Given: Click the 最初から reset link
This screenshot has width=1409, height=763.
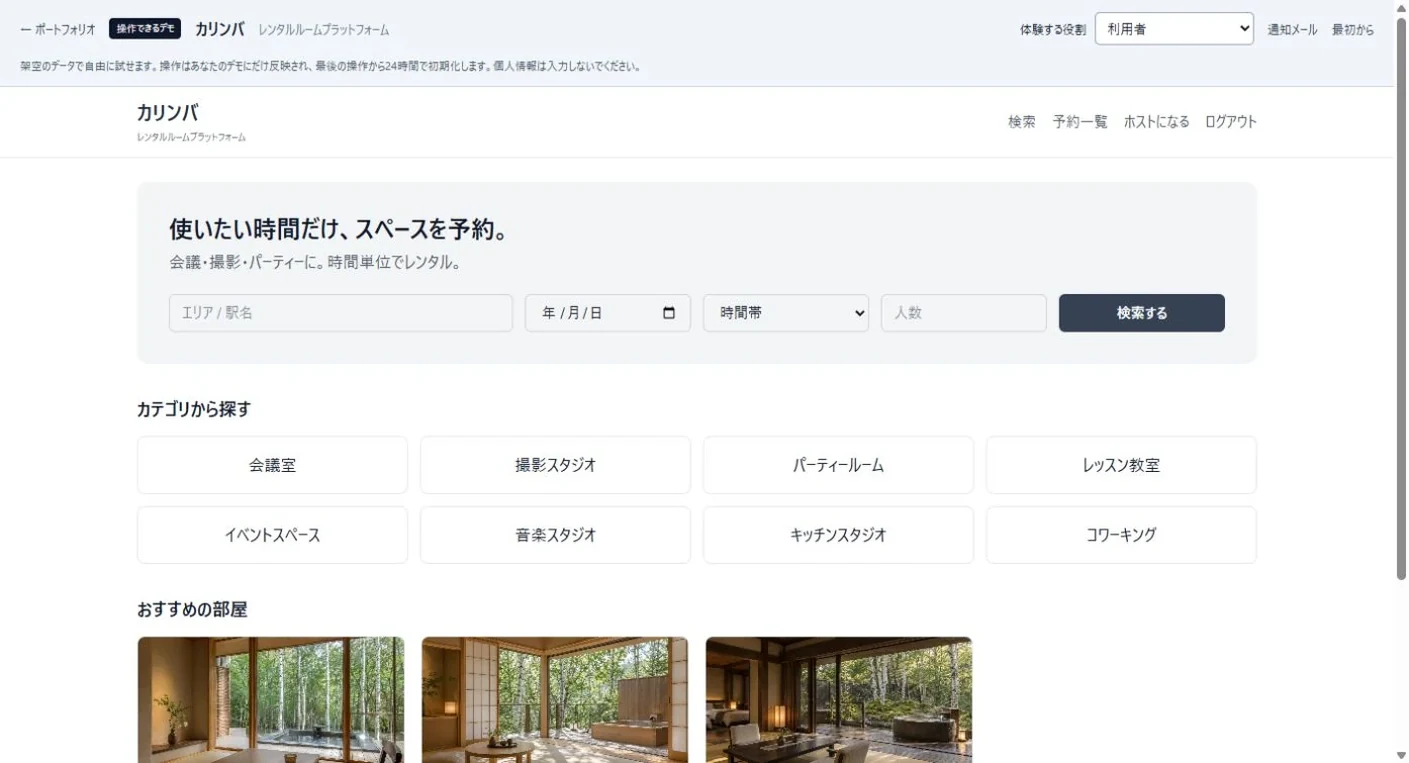Looking at the screenshot, I should point(1352,29).
